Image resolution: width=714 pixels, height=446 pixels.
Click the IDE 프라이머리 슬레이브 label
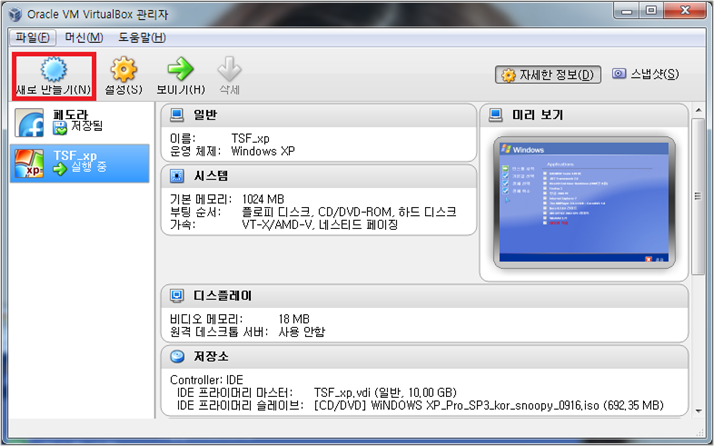point(240,405)
